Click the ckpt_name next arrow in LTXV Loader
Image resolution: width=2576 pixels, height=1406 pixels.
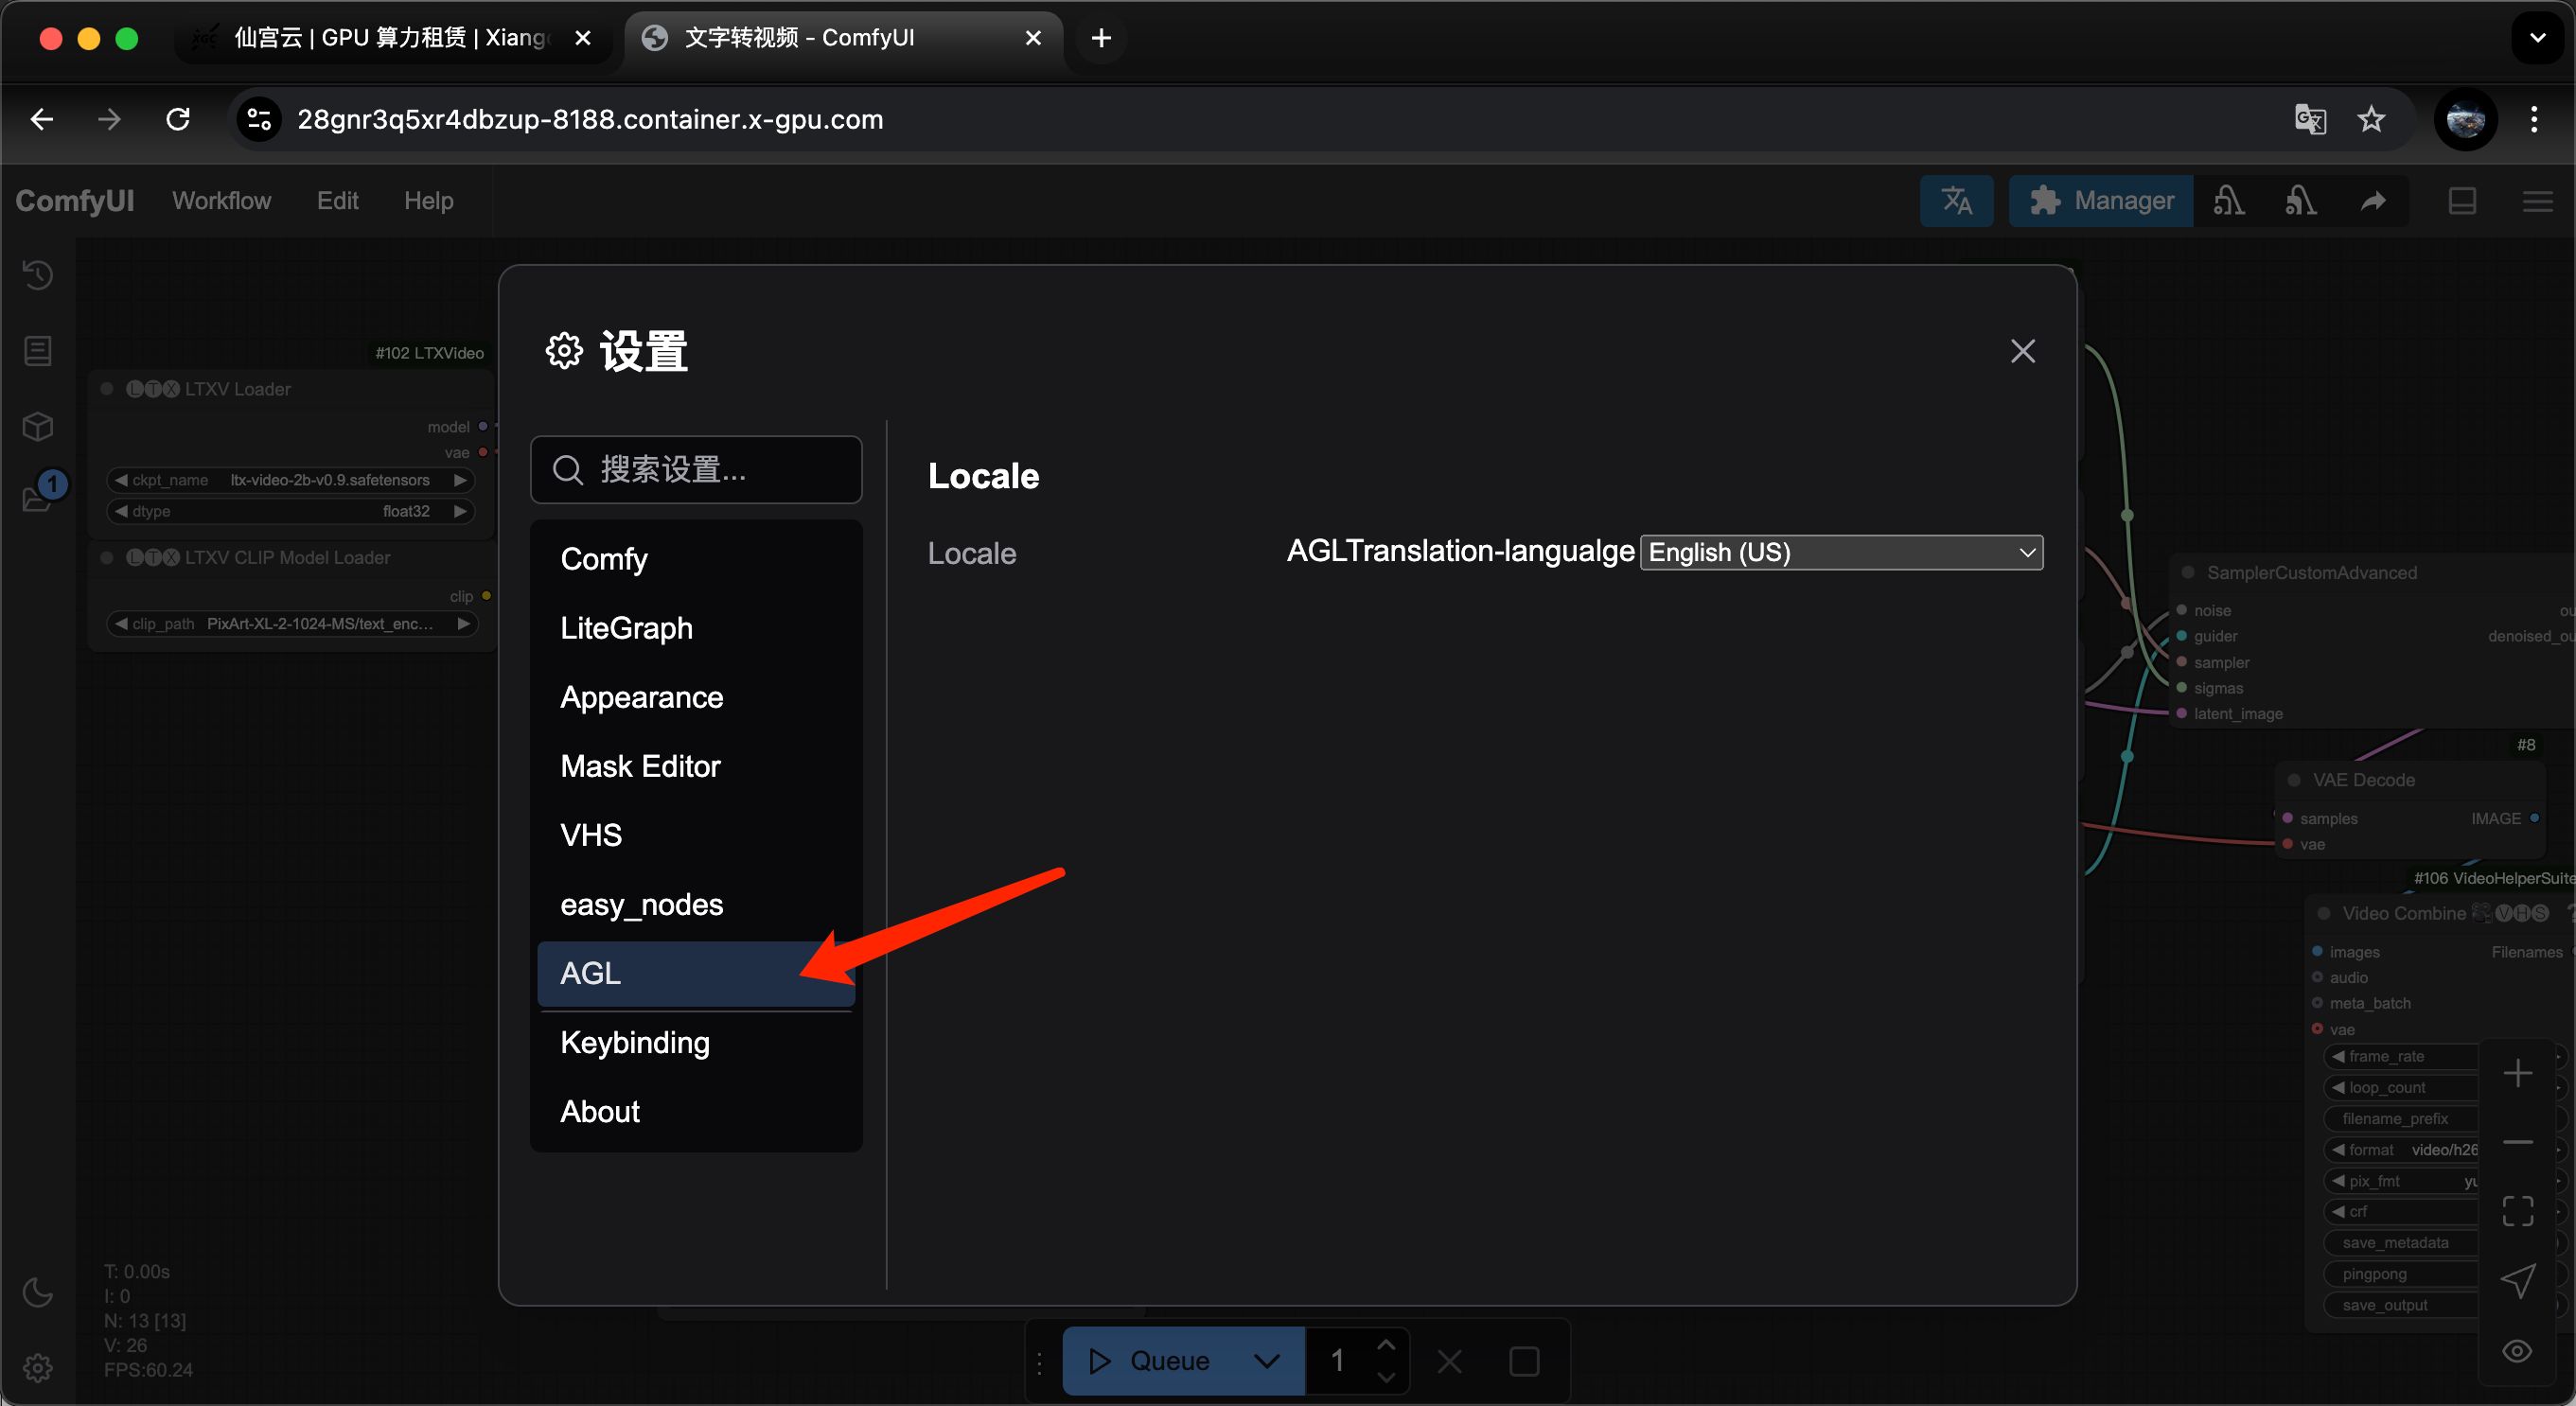coord(460,480)
